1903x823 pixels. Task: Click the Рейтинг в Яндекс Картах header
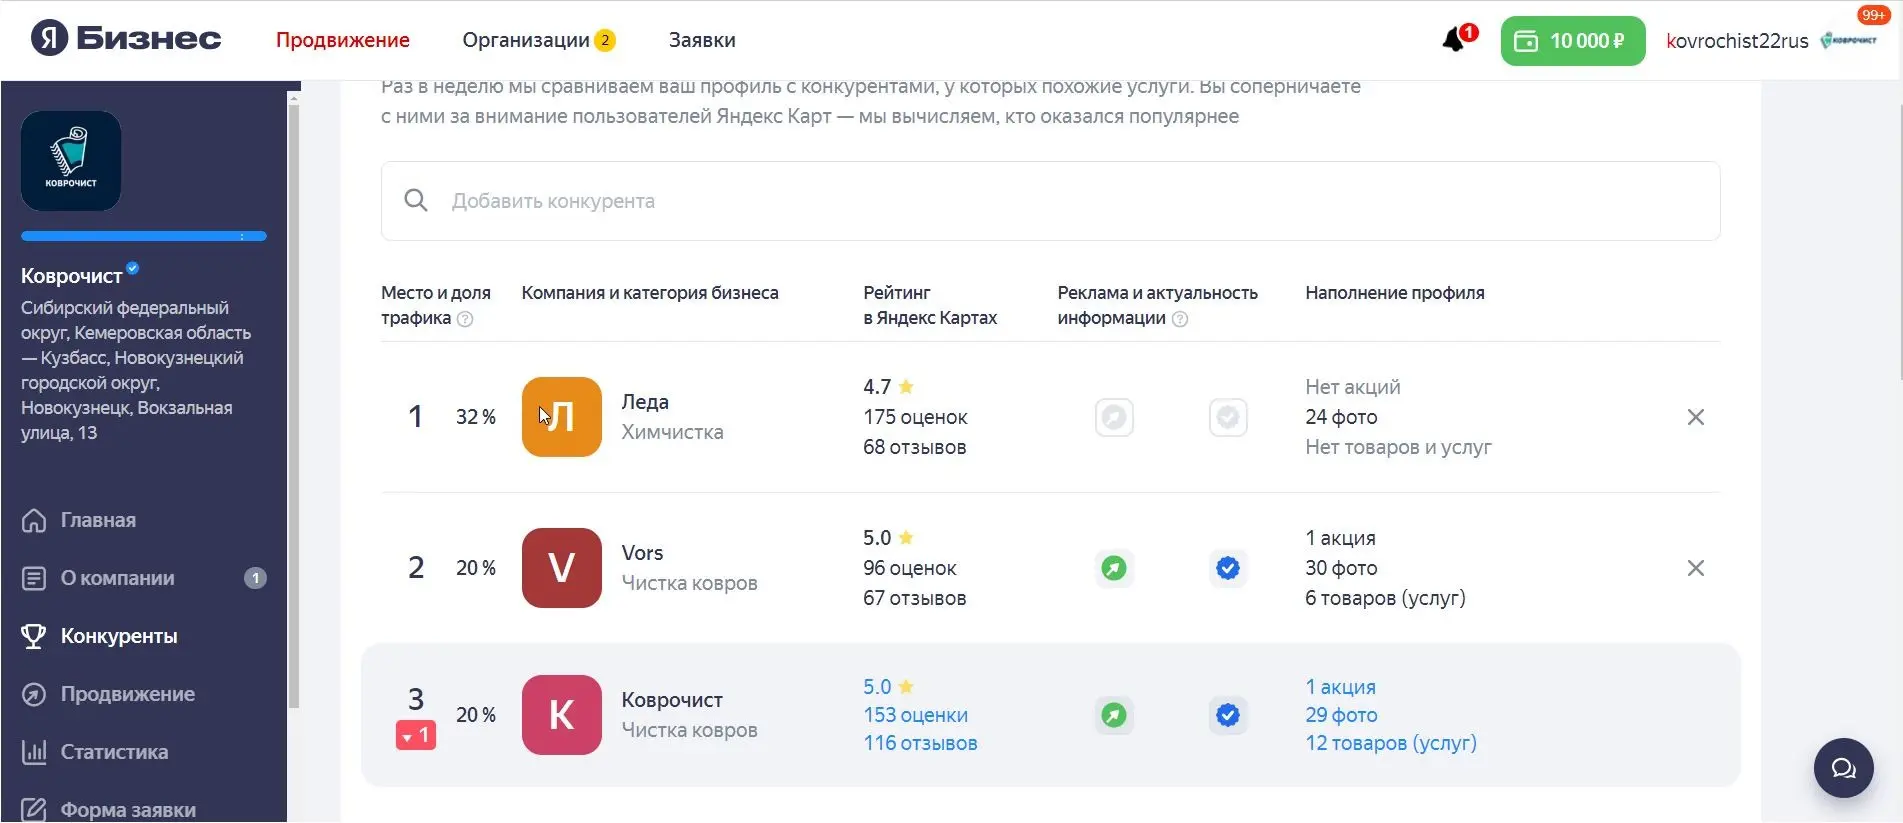(930, 305)
